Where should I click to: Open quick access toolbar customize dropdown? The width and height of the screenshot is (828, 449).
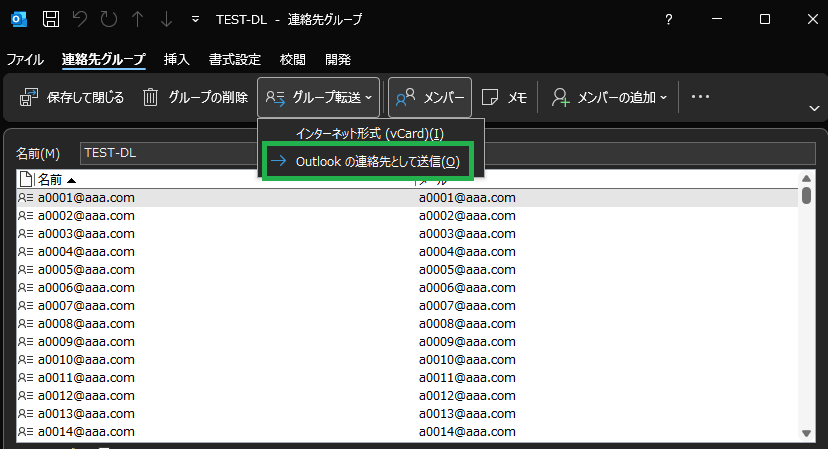click(x=195, y=20)
